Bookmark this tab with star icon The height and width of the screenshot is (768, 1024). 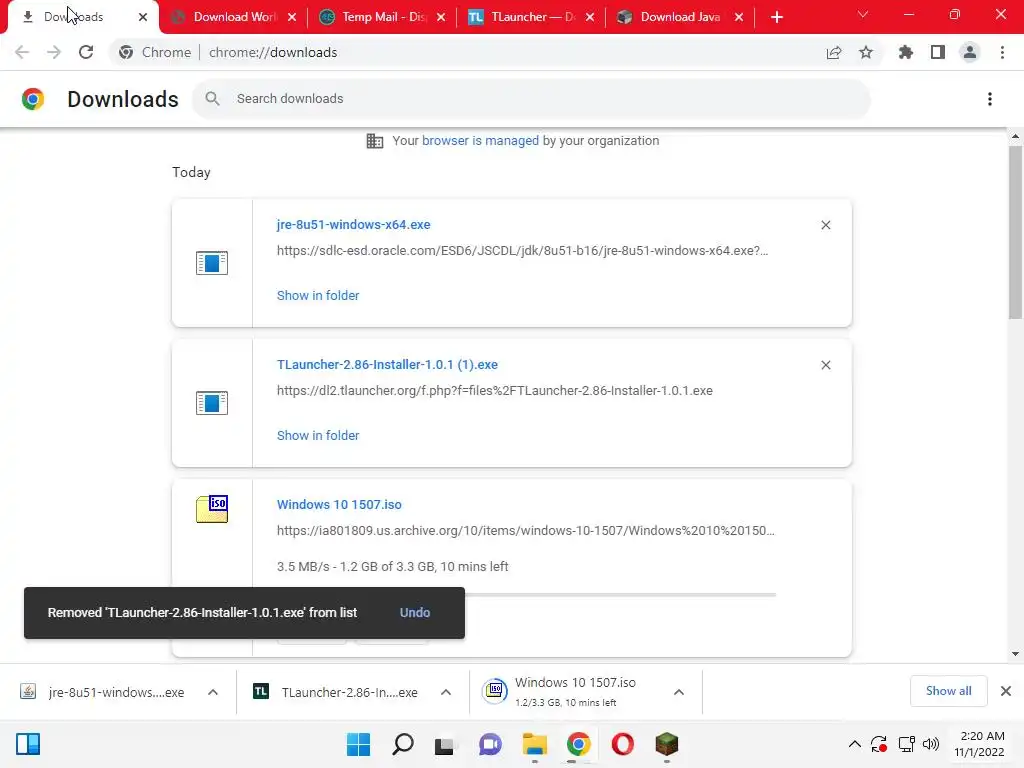click(866, 52)
